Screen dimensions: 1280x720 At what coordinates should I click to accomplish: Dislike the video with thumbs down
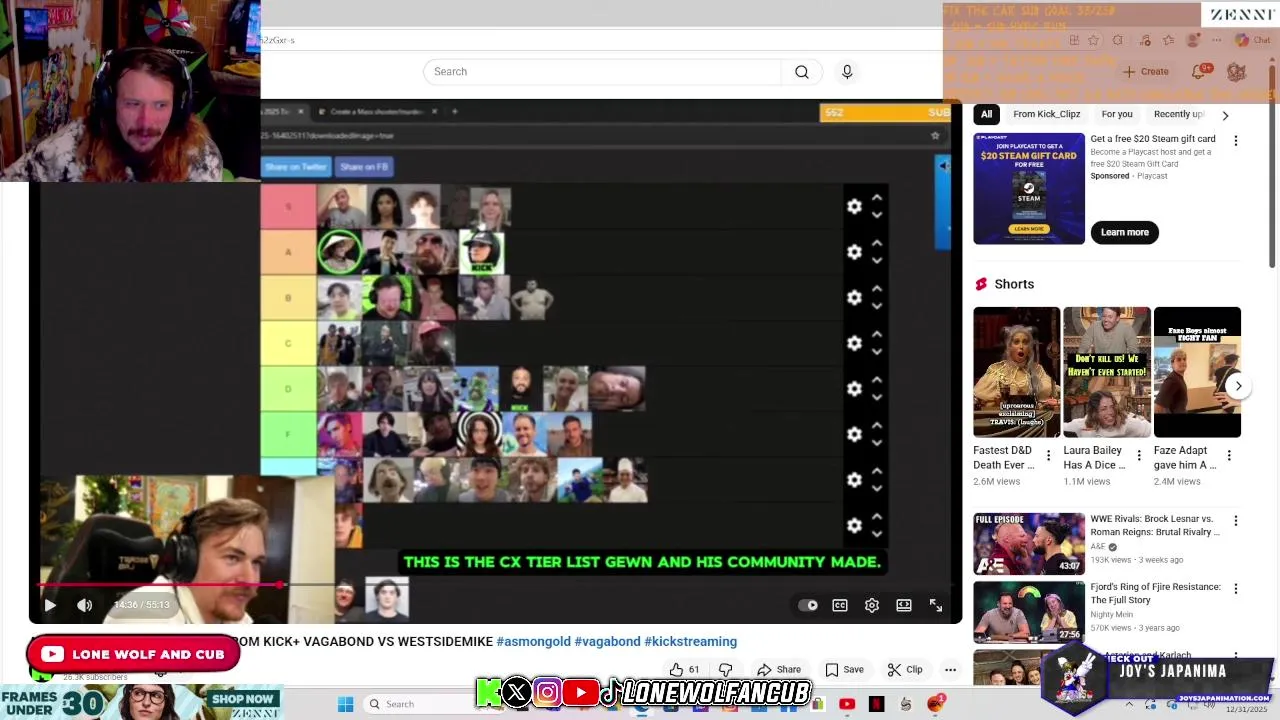coord(726,670)
